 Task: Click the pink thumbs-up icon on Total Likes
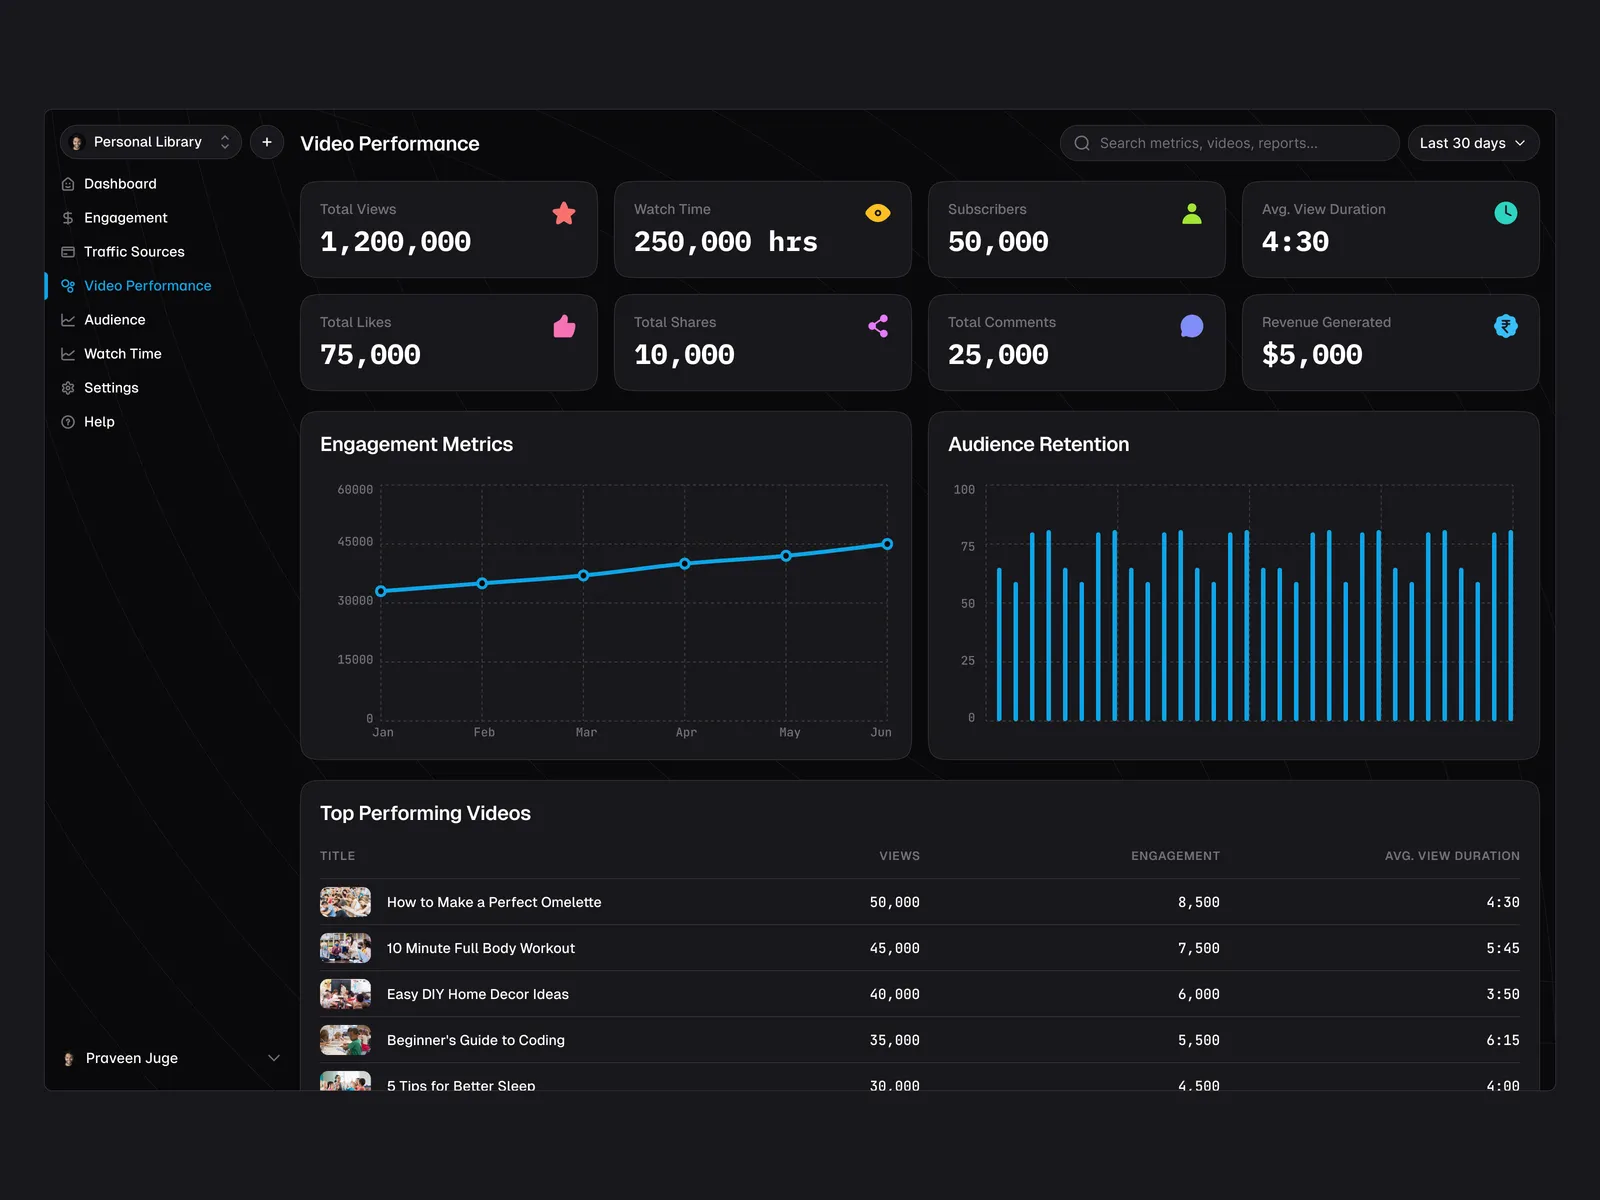point(564,326)
